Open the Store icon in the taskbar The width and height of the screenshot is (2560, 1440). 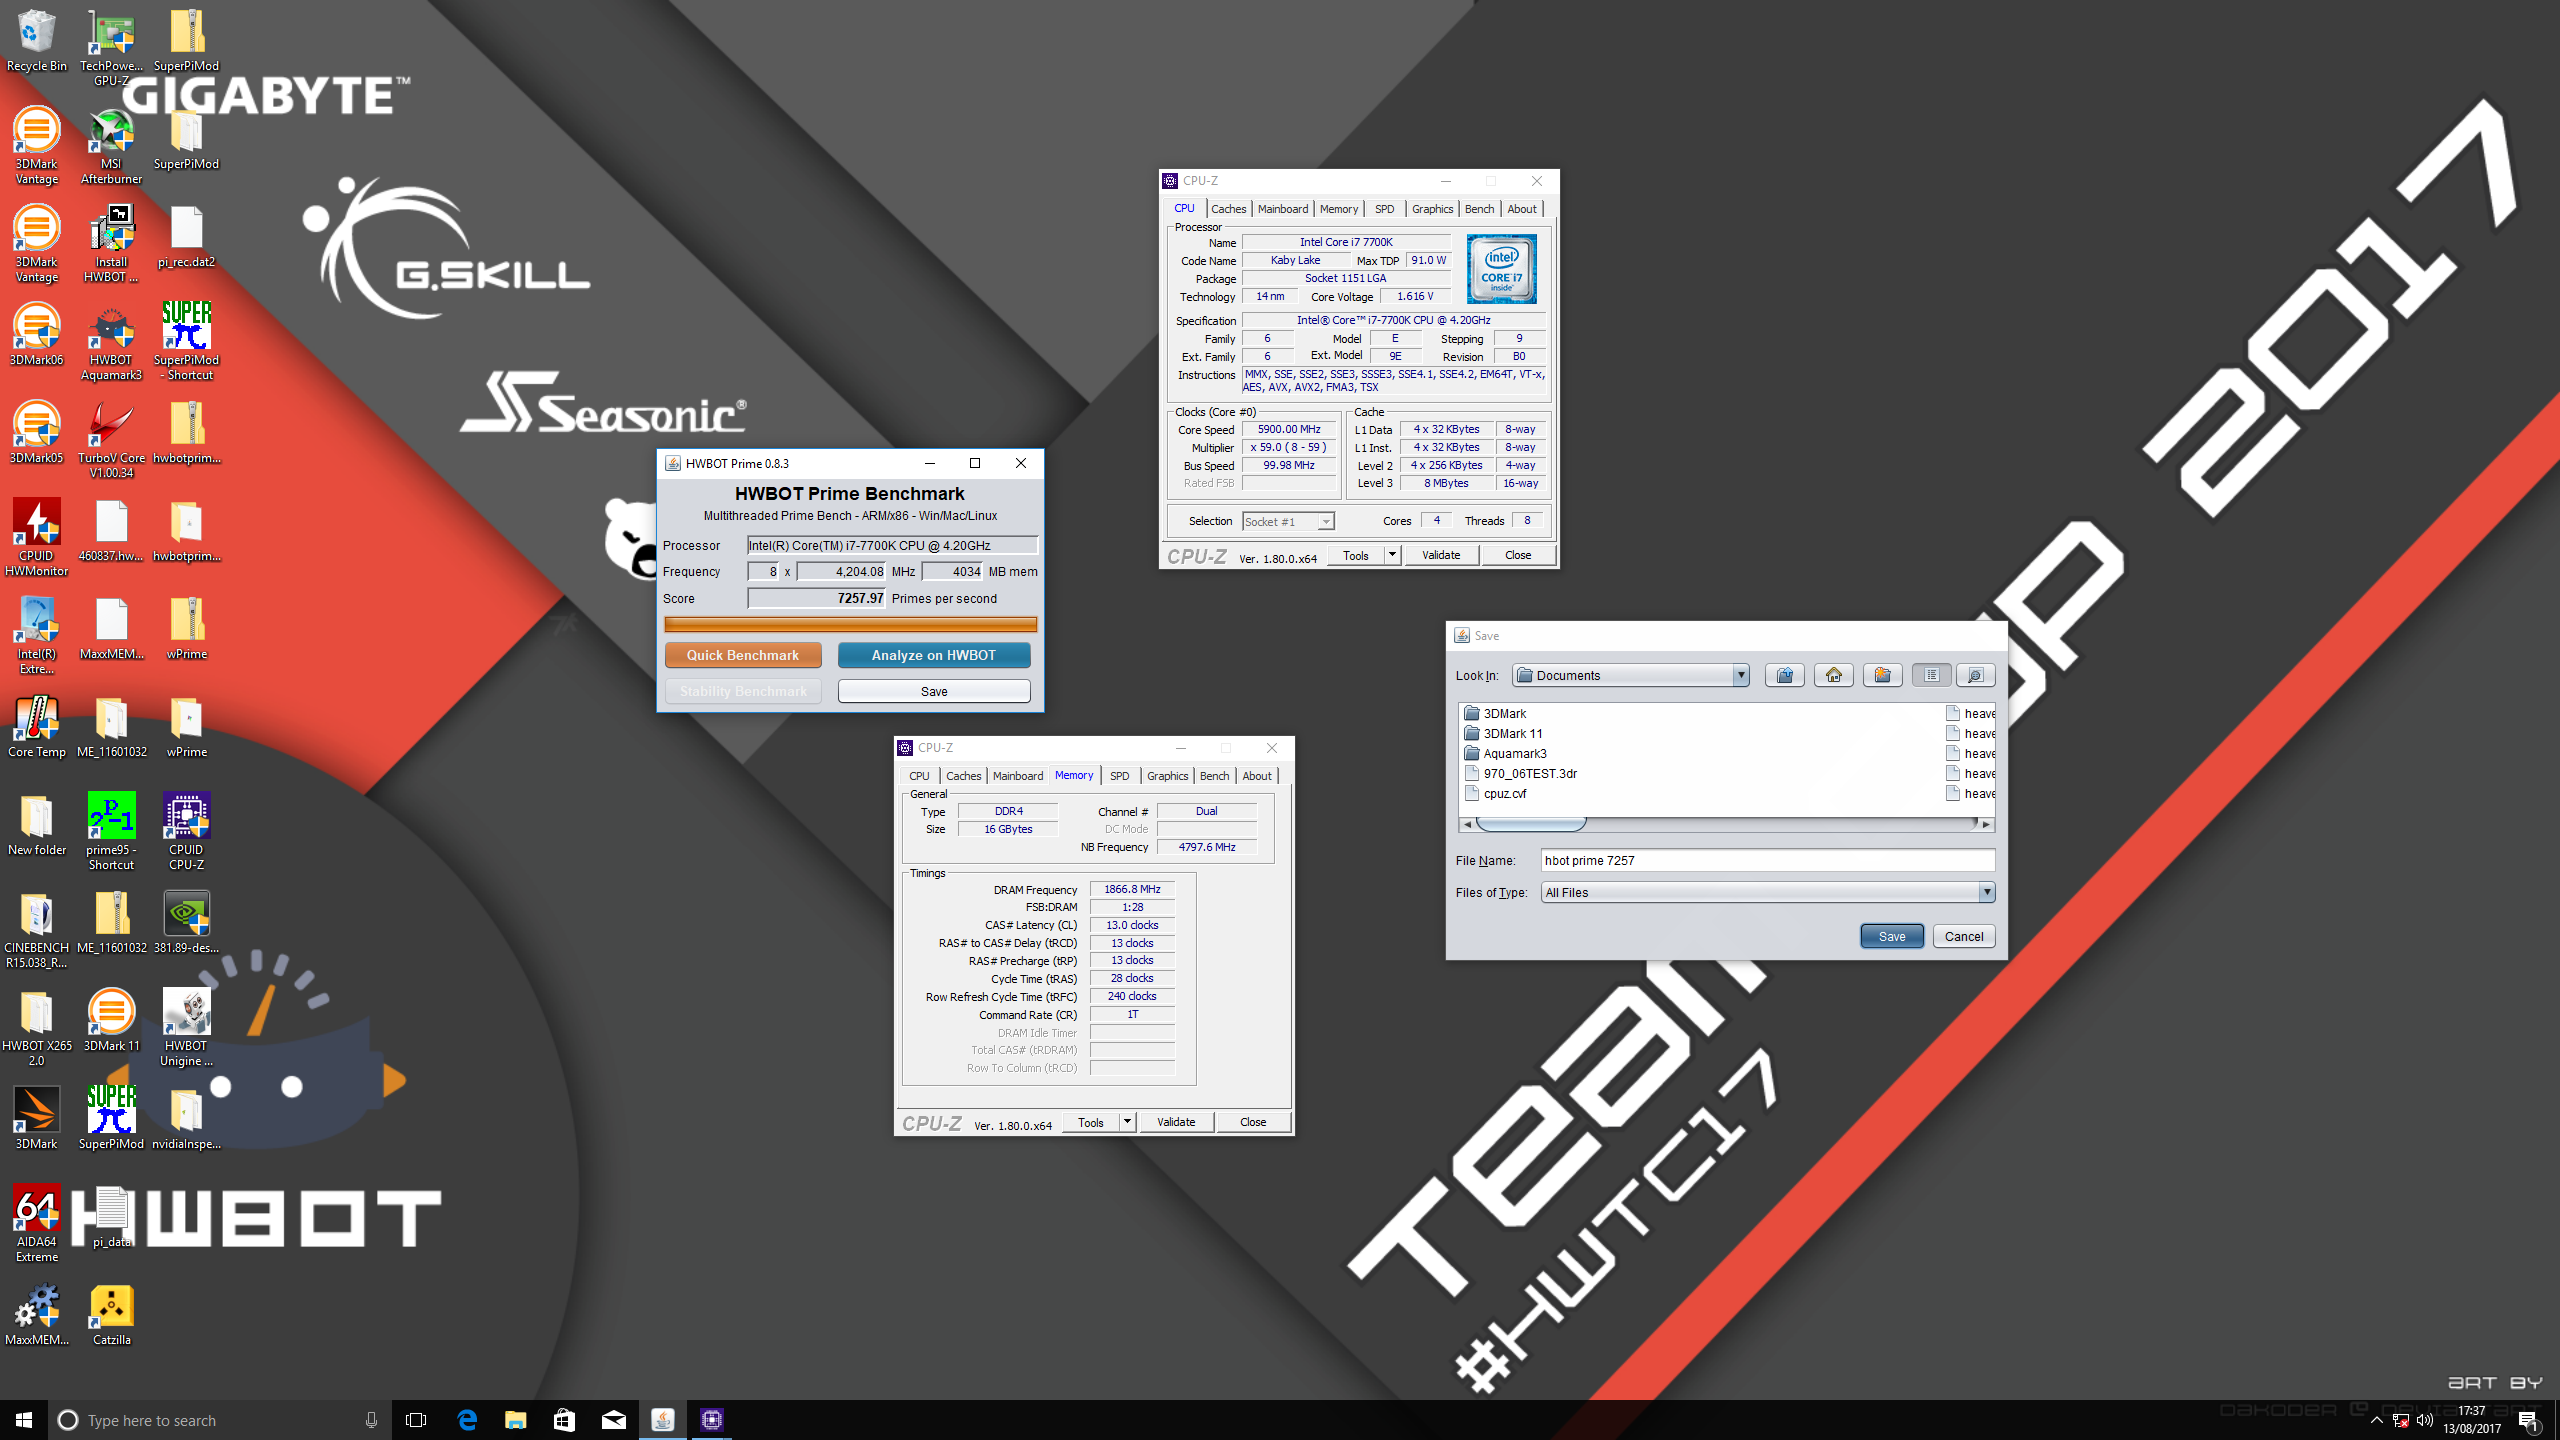564,1420
